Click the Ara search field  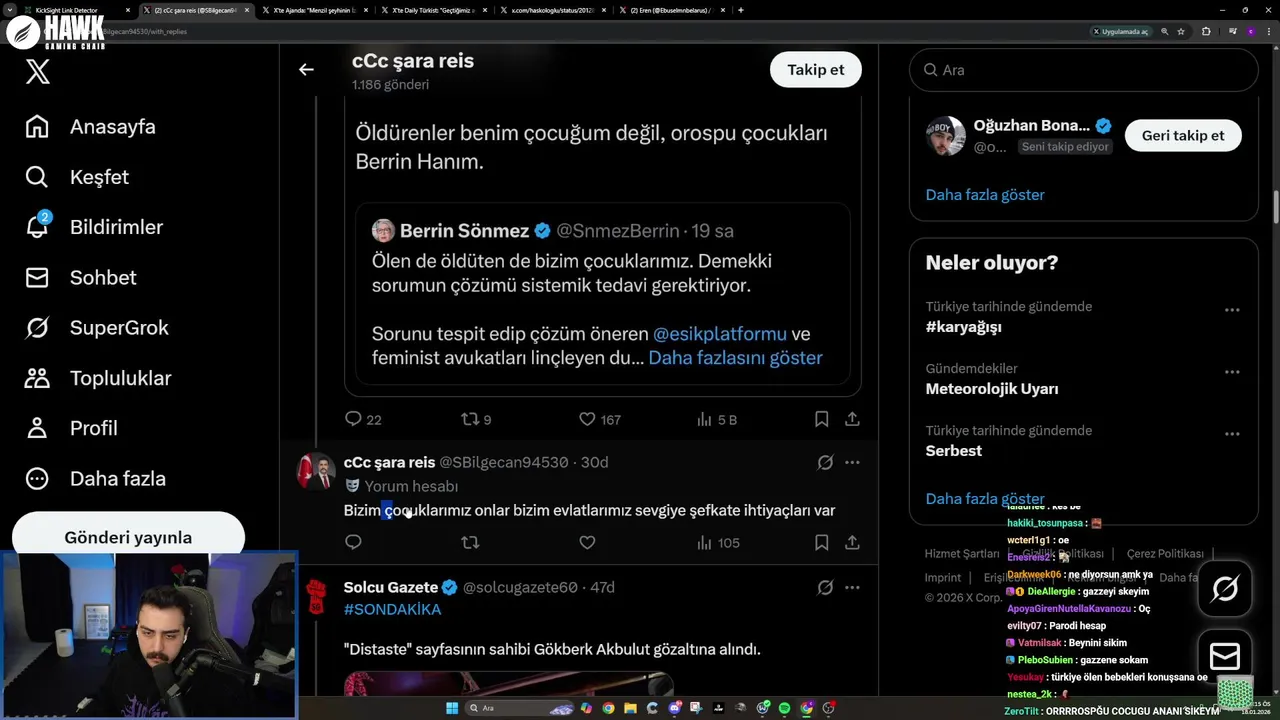(1083, 70)
